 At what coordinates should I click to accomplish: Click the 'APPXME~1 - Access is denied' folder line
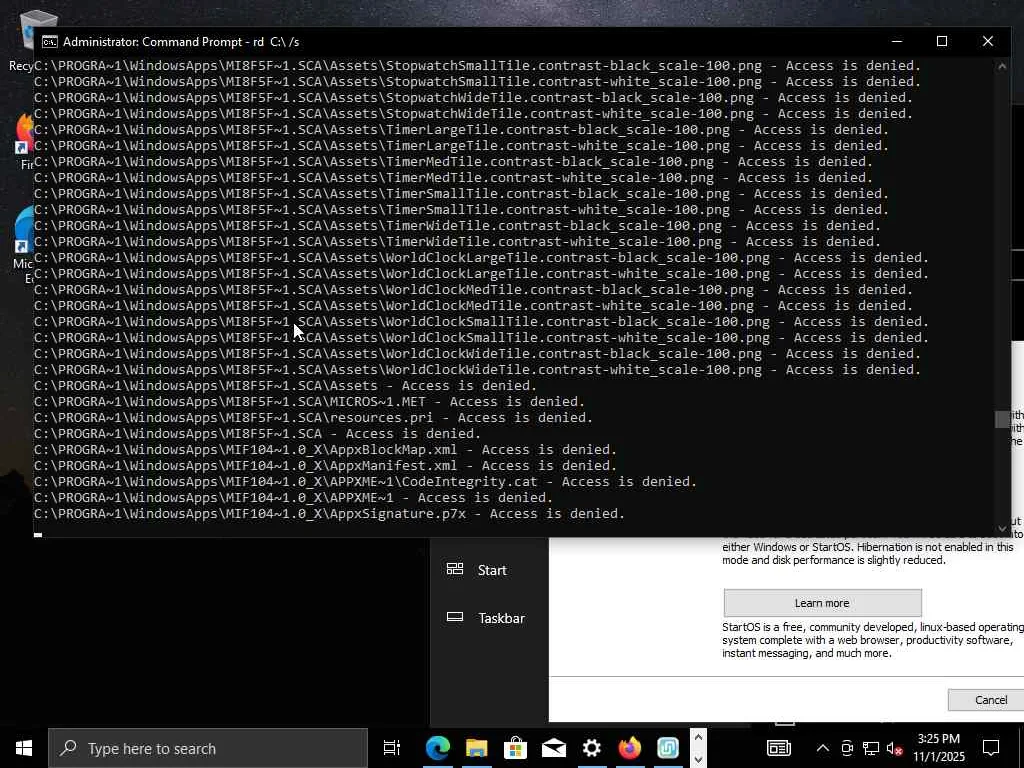pyautogui.click(x=293, y=498)
